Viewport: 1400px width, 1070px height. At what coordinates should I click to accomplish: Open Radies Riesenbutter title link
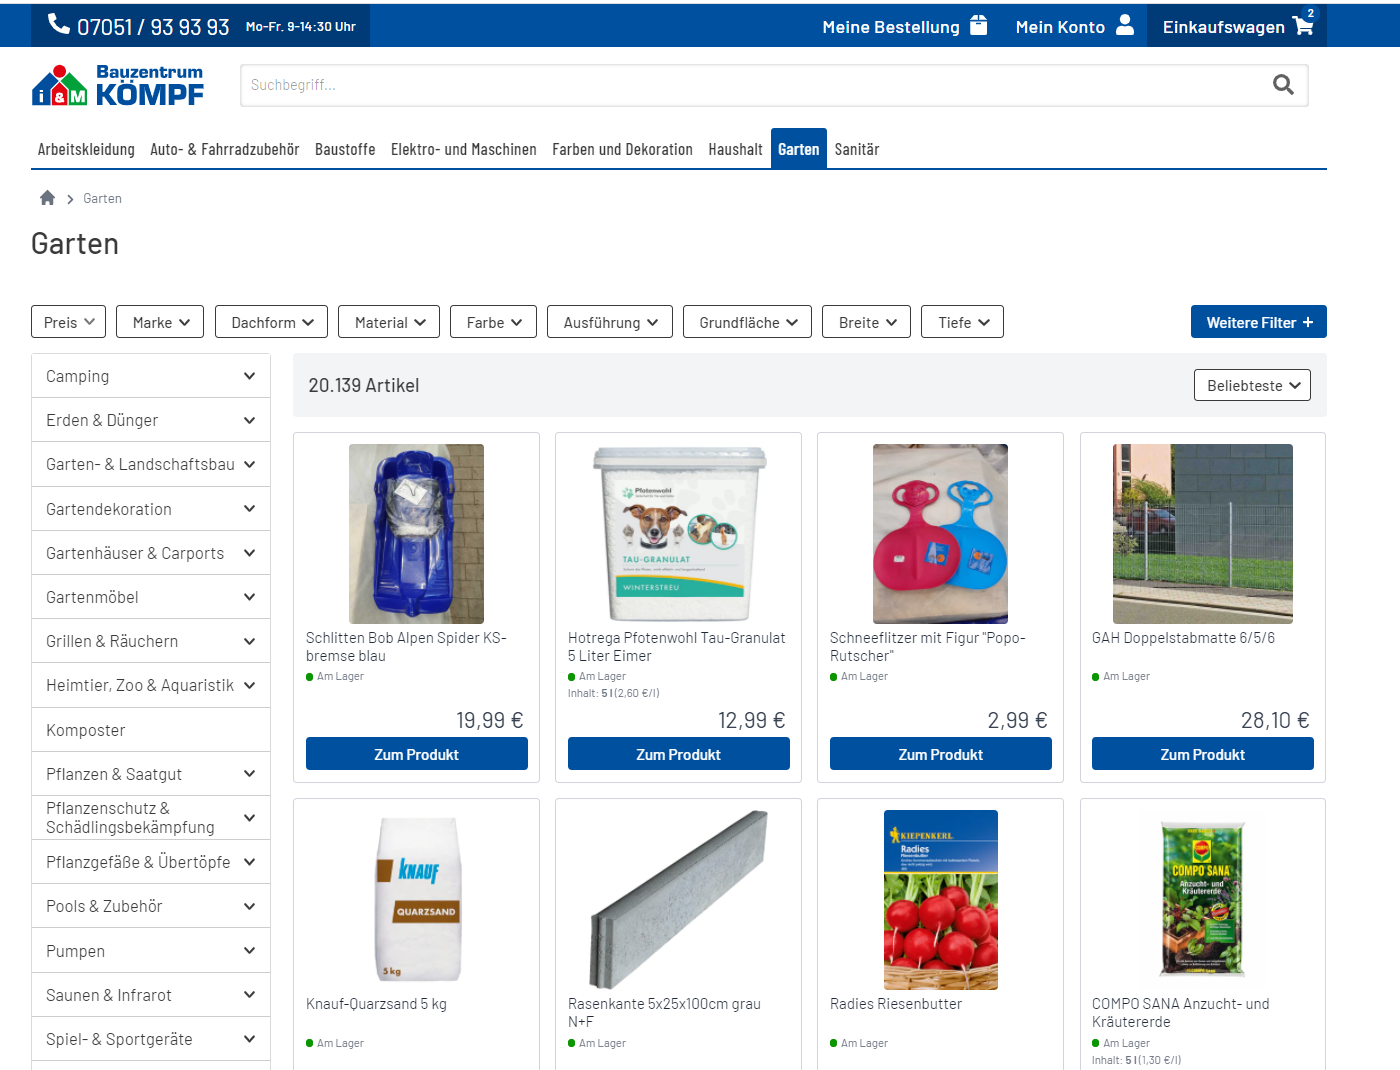point(896,1004)
